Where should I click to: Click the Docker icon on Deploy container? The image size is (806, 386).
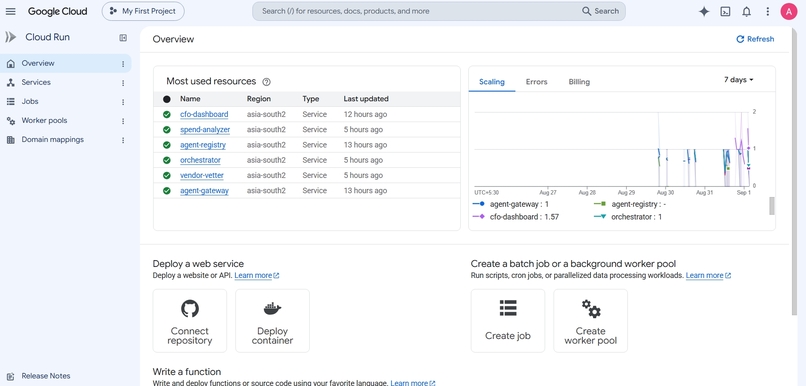[x=272, y=308]
